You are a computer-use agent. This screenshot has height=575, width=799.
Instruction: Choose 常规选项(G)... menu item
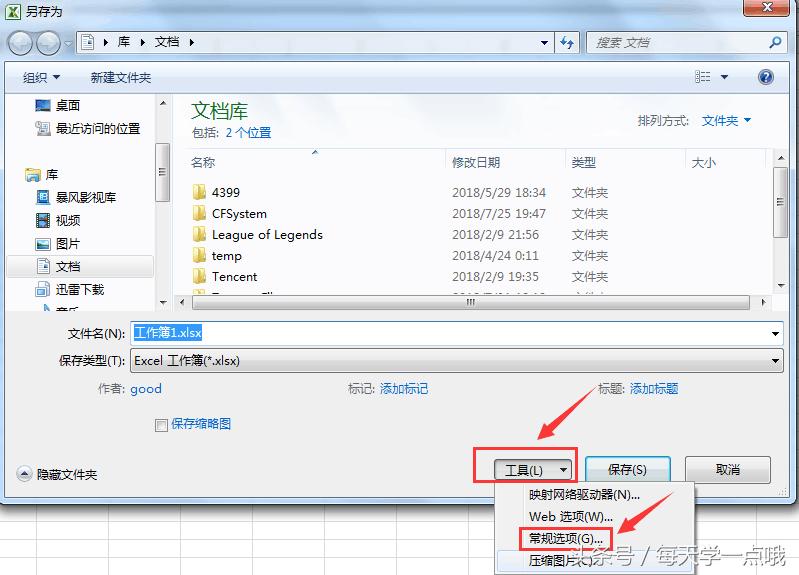tap(566, 538)
